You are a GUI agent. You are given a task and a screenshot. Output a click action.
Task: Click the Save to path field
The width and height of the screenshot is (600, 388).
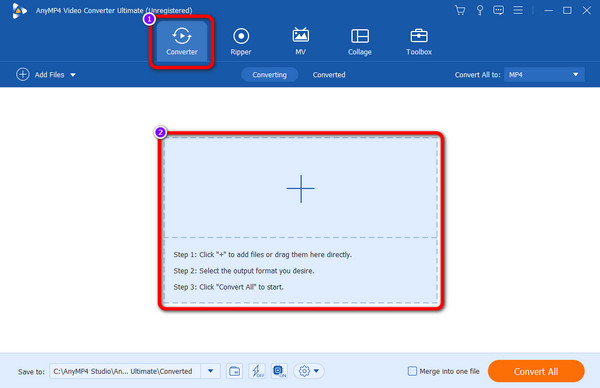pyautogui.click(x=125, y=371)
